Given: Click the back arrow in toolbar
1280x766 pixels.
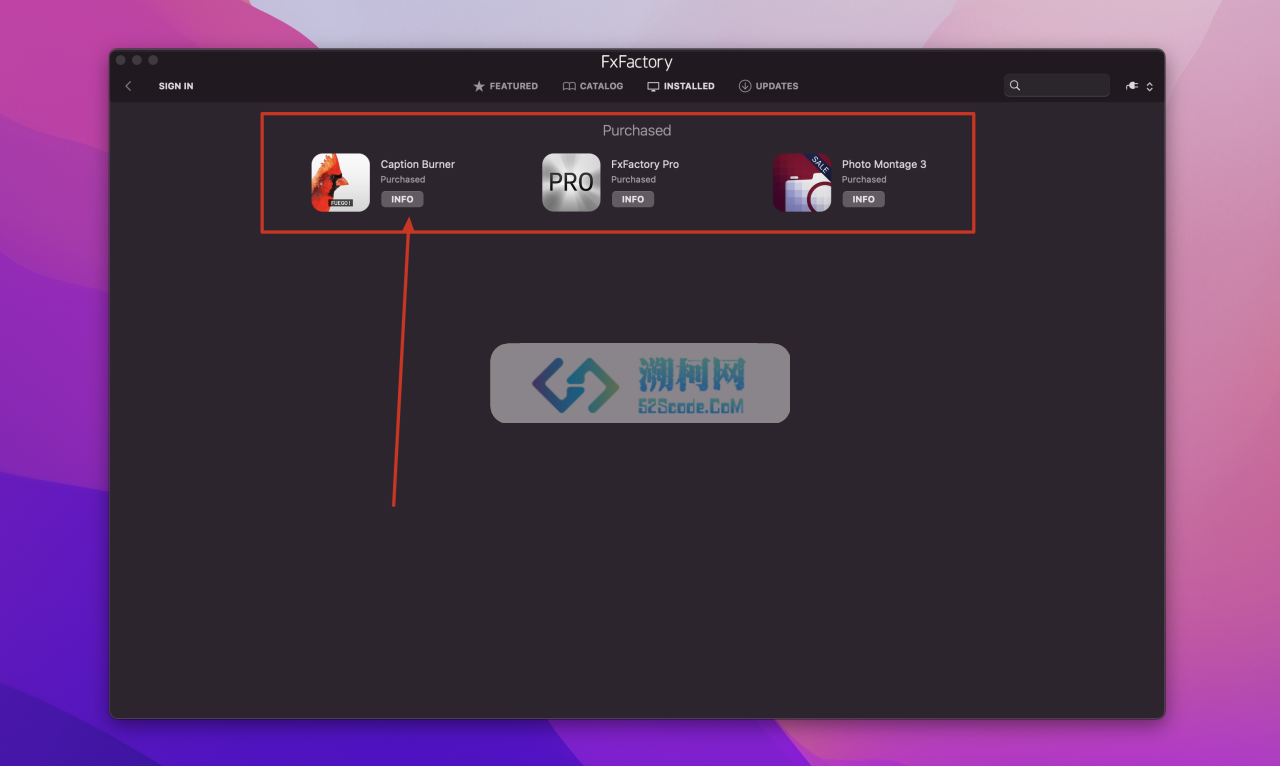Looking at the screenshot, I should [128, 86].
